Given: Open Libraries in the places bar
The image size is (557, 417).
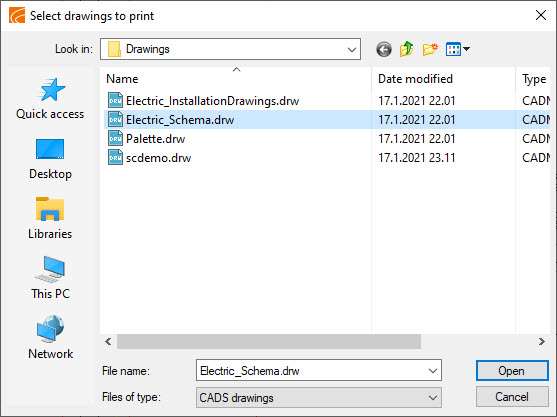Looking at the screenshot, I should click(x=50, y=219).
